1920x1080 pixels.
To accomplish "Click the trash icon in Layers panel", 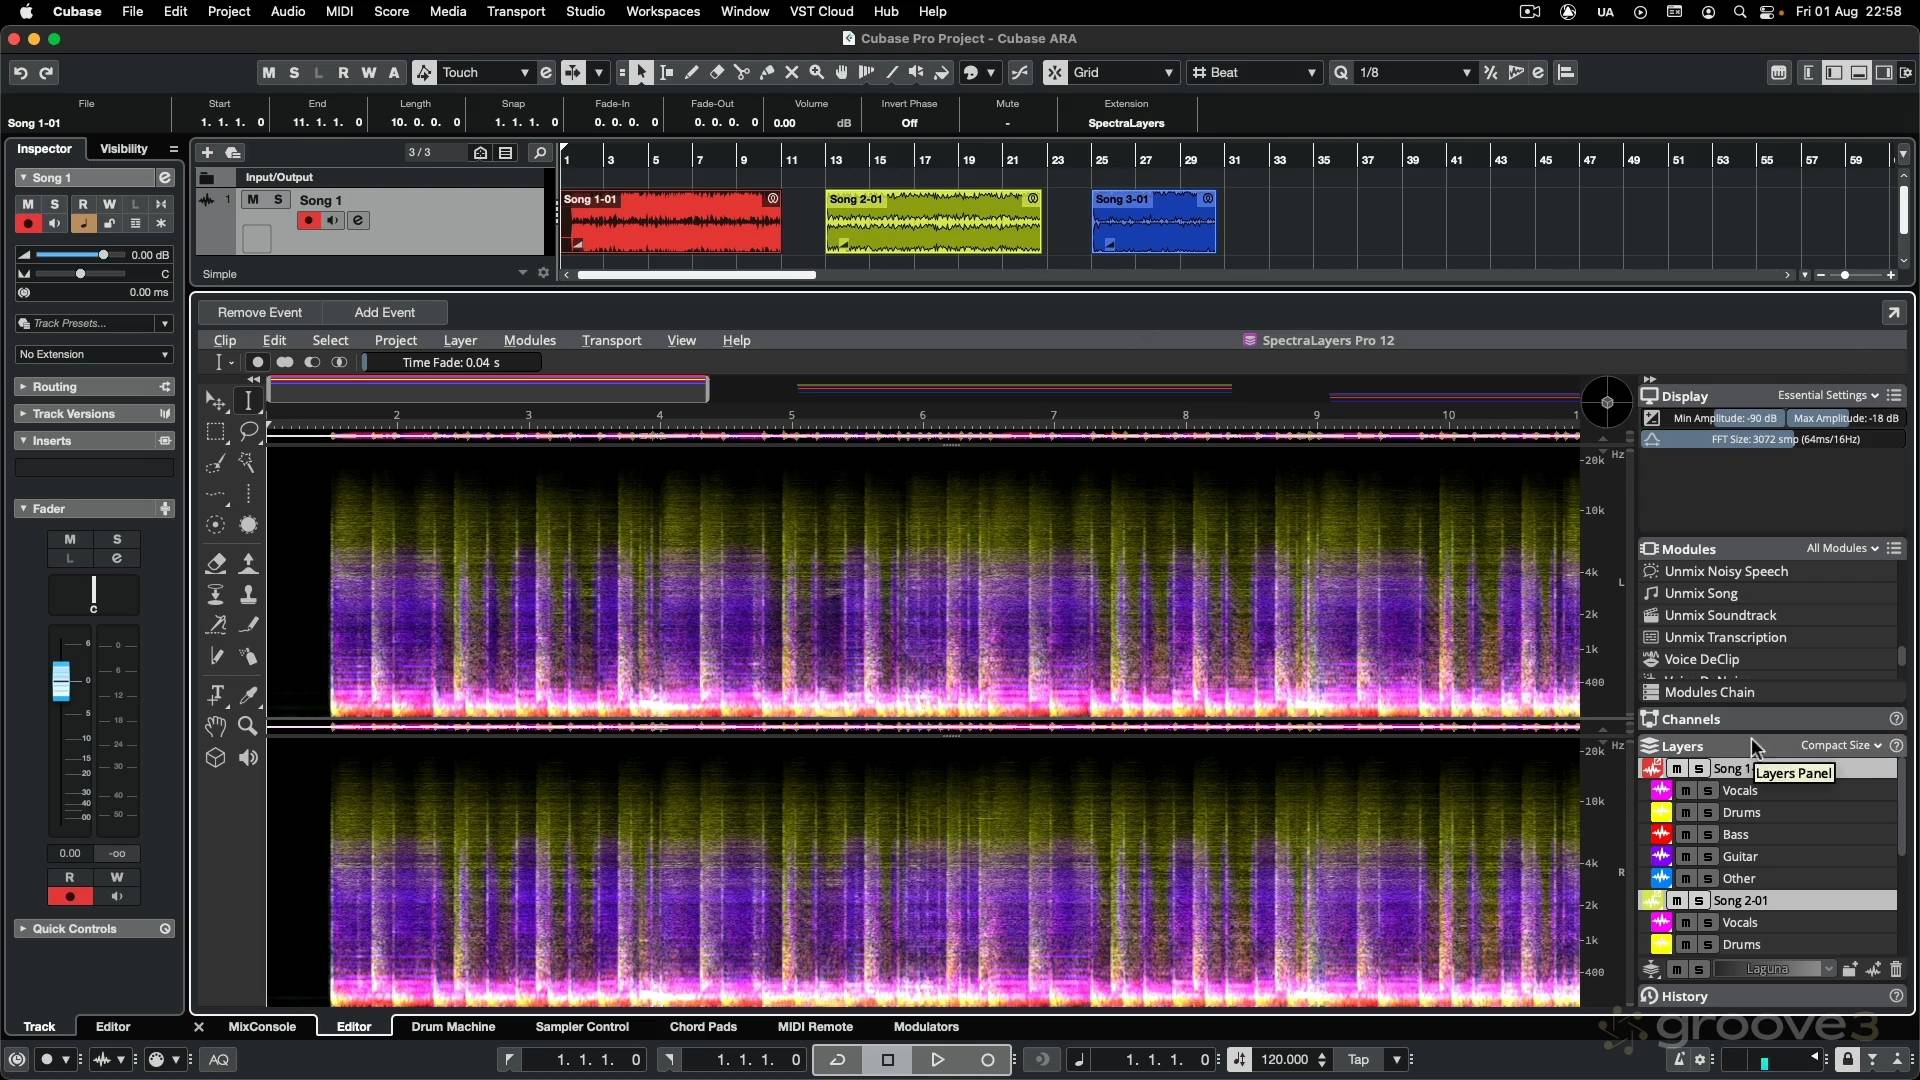I will 1896,969.
